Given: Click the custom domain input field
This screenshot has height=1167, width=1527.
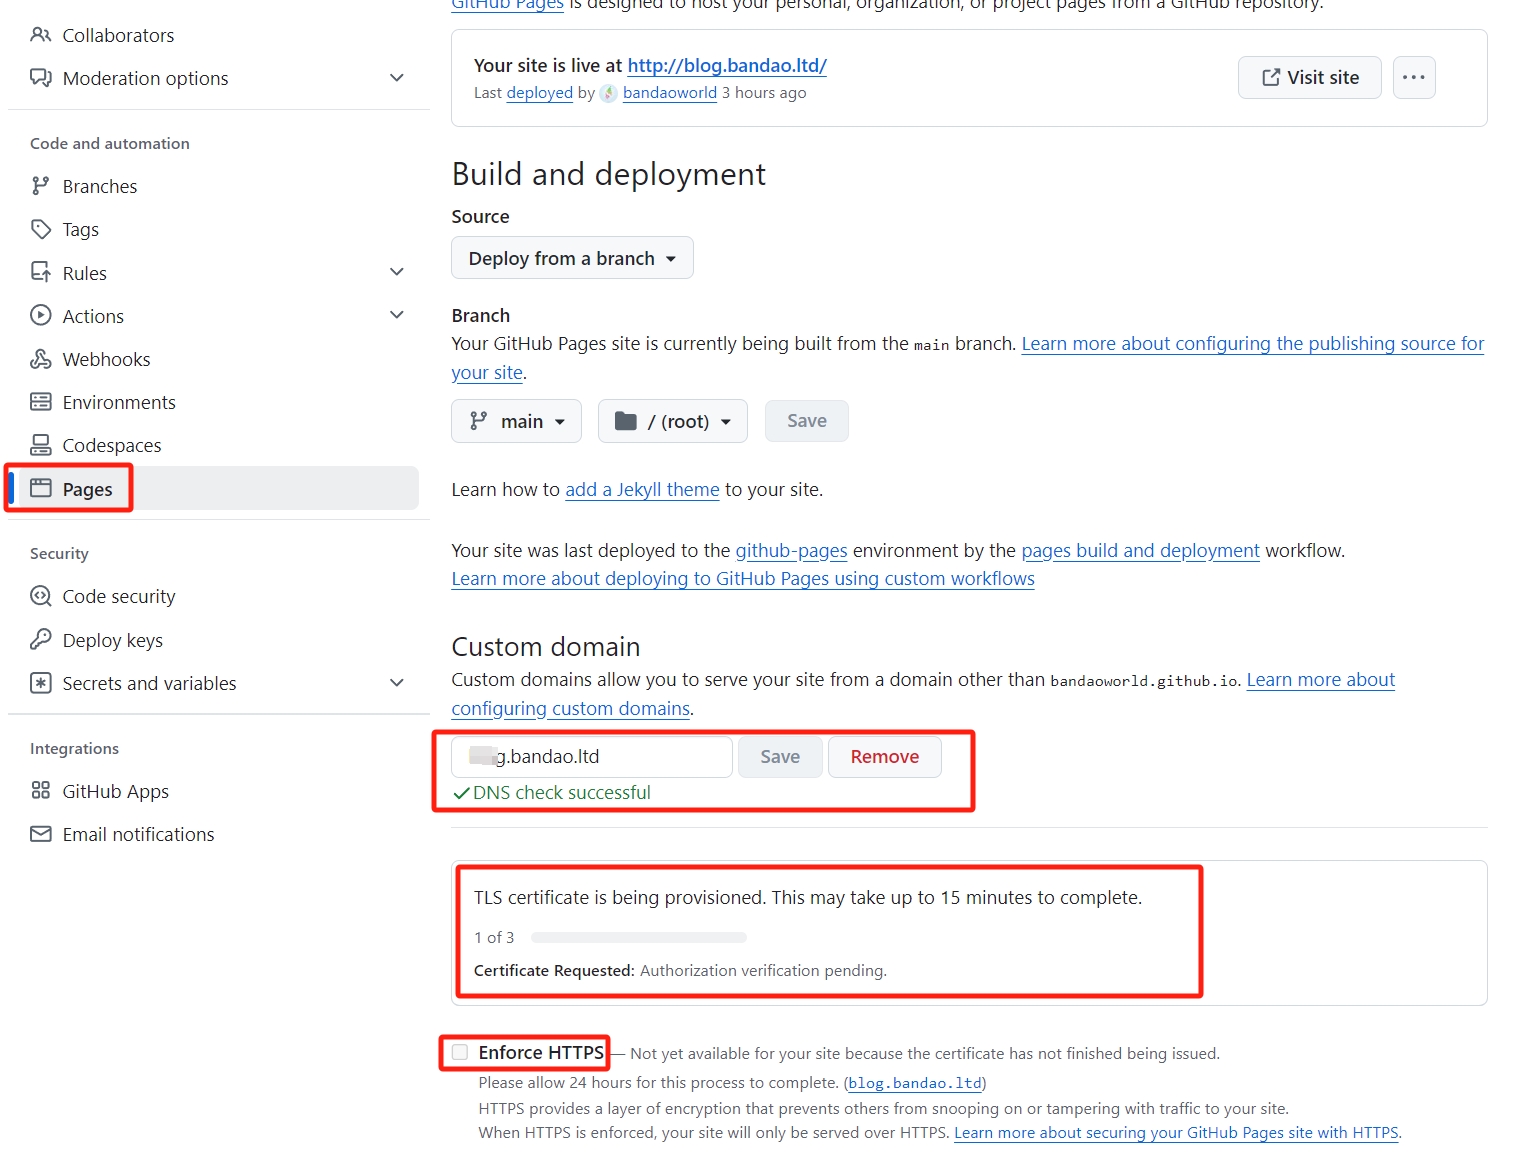Looking at the screenshot, I should pyautogui.click(x=592, y=757).
